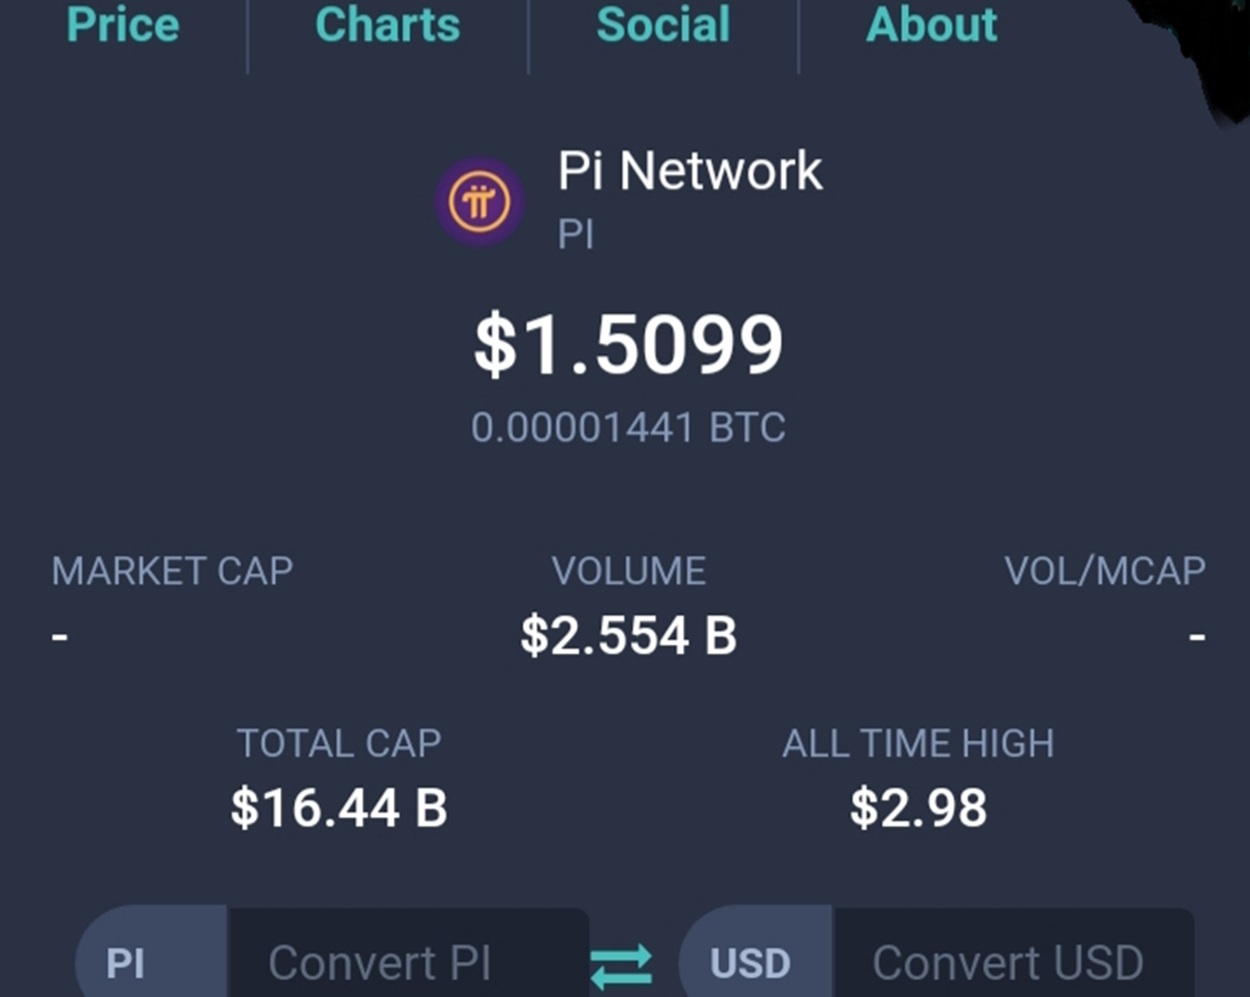
Task: Click the Pi Network coin logo icon
Action: [480, 202]
